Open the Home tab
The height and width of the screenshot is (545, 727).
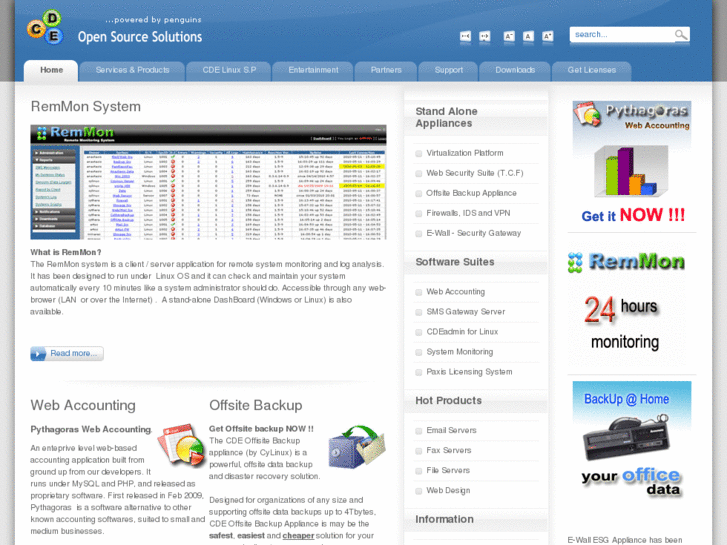[x=51, y=70]
